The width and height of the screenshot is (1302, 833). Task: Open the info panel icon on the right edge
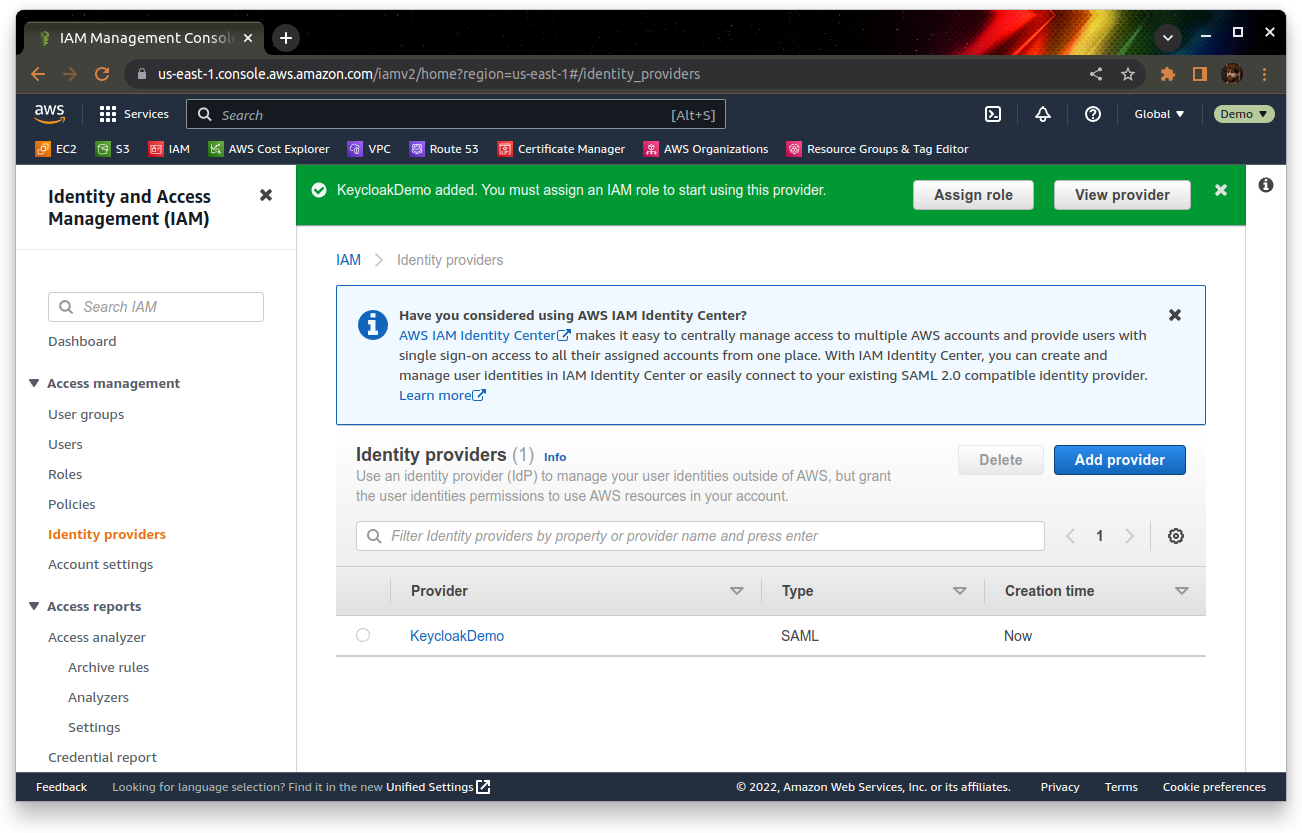click(x=1266, y=185)
